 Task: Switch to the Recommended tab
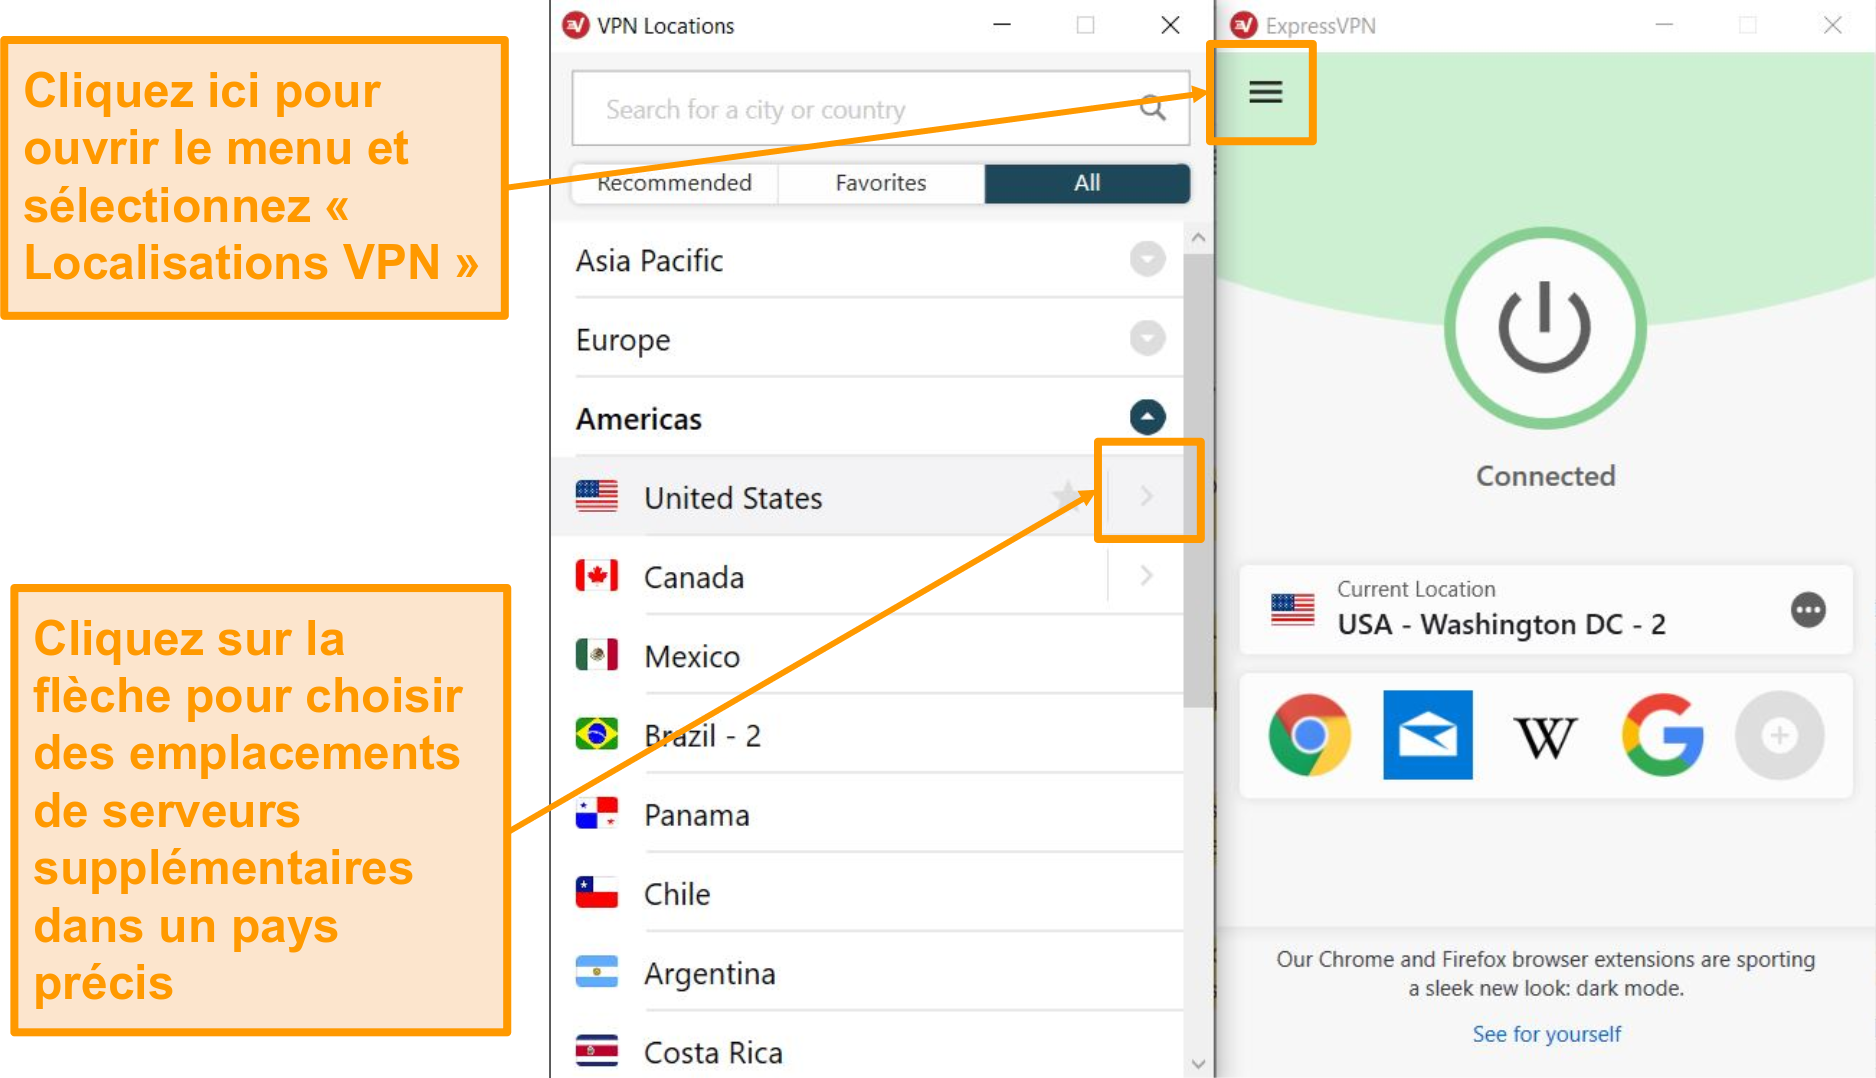coord(674,183)
